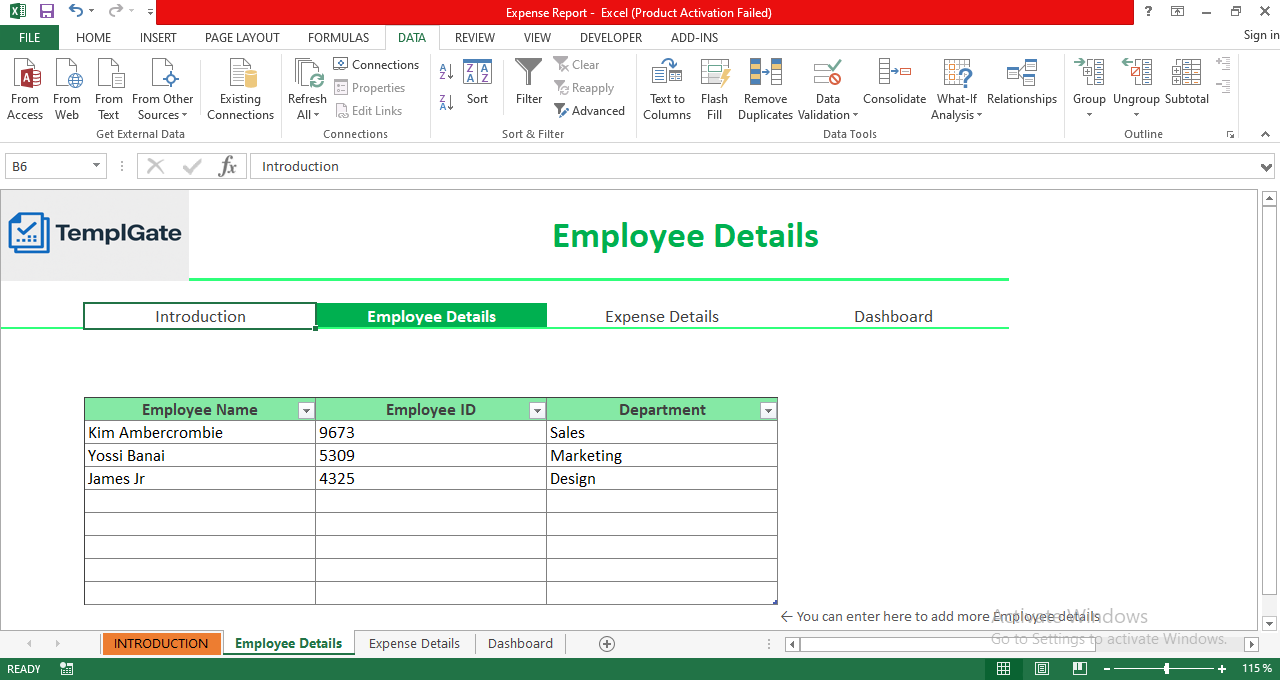
Task: Toggle the Filter funnel button
Action: [529, 83]
